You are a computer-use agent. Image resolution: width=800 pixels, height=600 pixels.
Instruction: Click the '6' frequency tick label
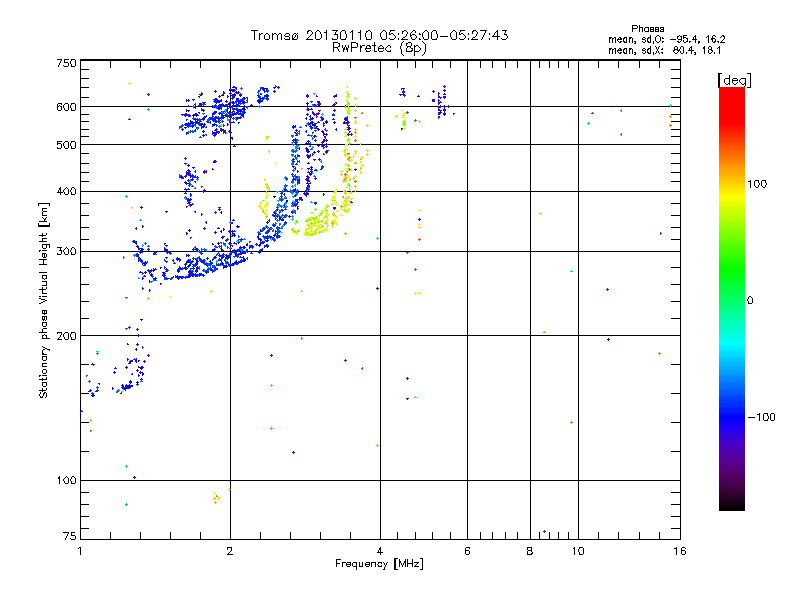click(467, 551)
